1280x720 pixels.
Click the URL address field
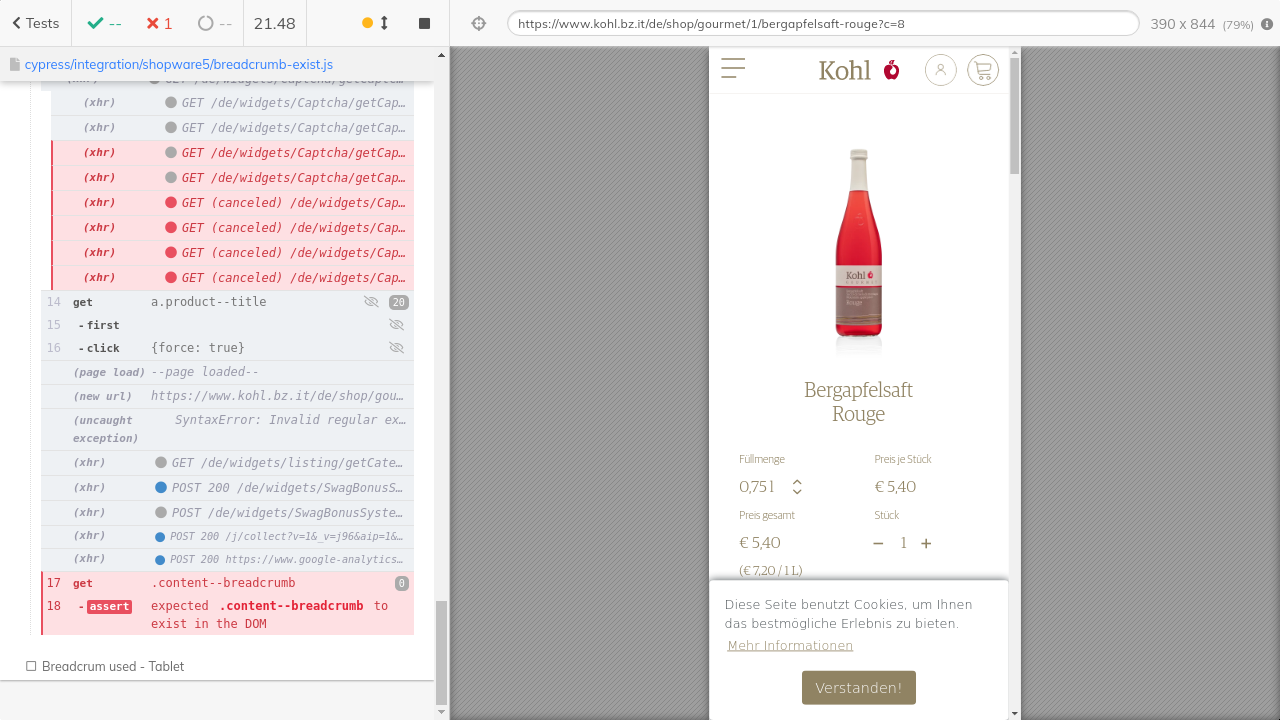tap(822, 23)
